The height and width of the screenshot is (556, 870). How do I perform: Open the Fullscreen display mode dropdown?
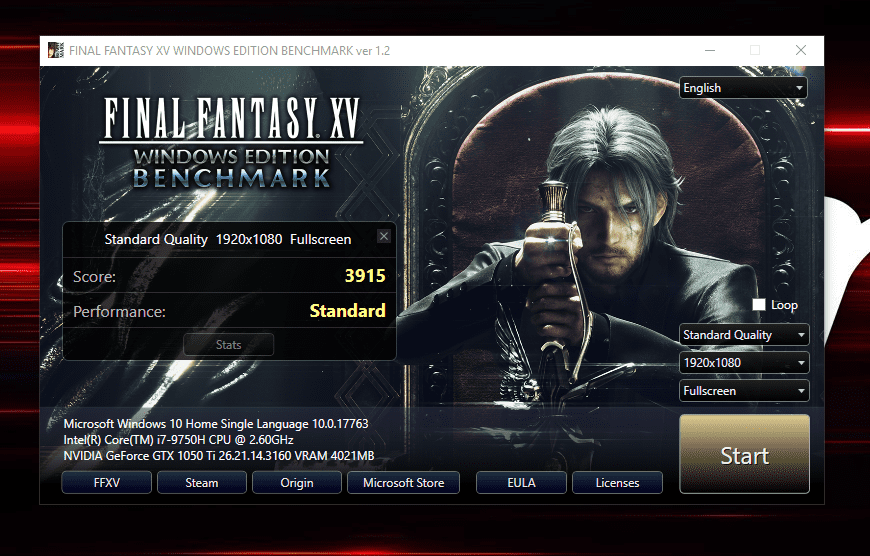(x=744, y=391)
